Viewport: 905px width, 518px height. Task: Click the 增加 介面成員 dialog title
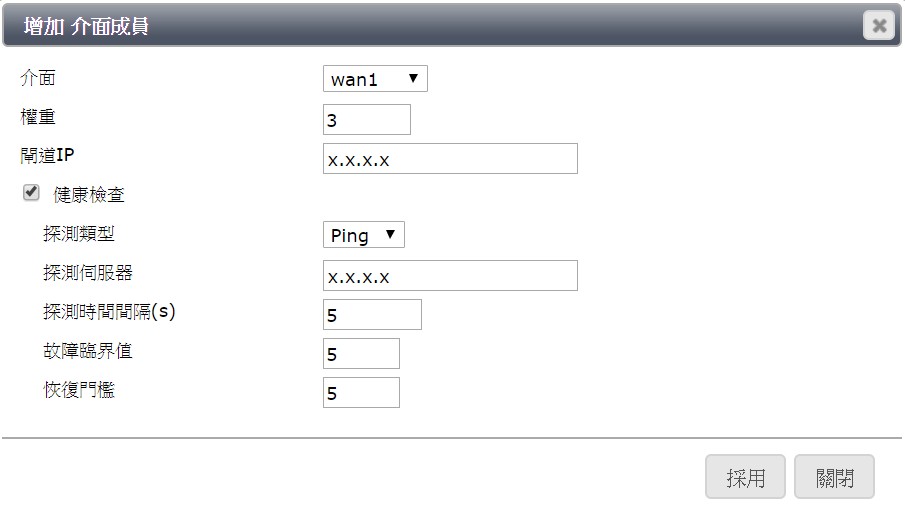pos(86,27)
